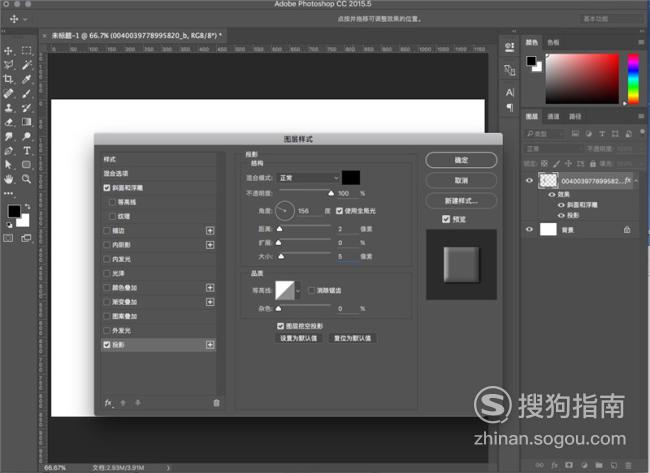Click the dialog fx icon at bottom-left
The image size is (650, 473).
108,403
